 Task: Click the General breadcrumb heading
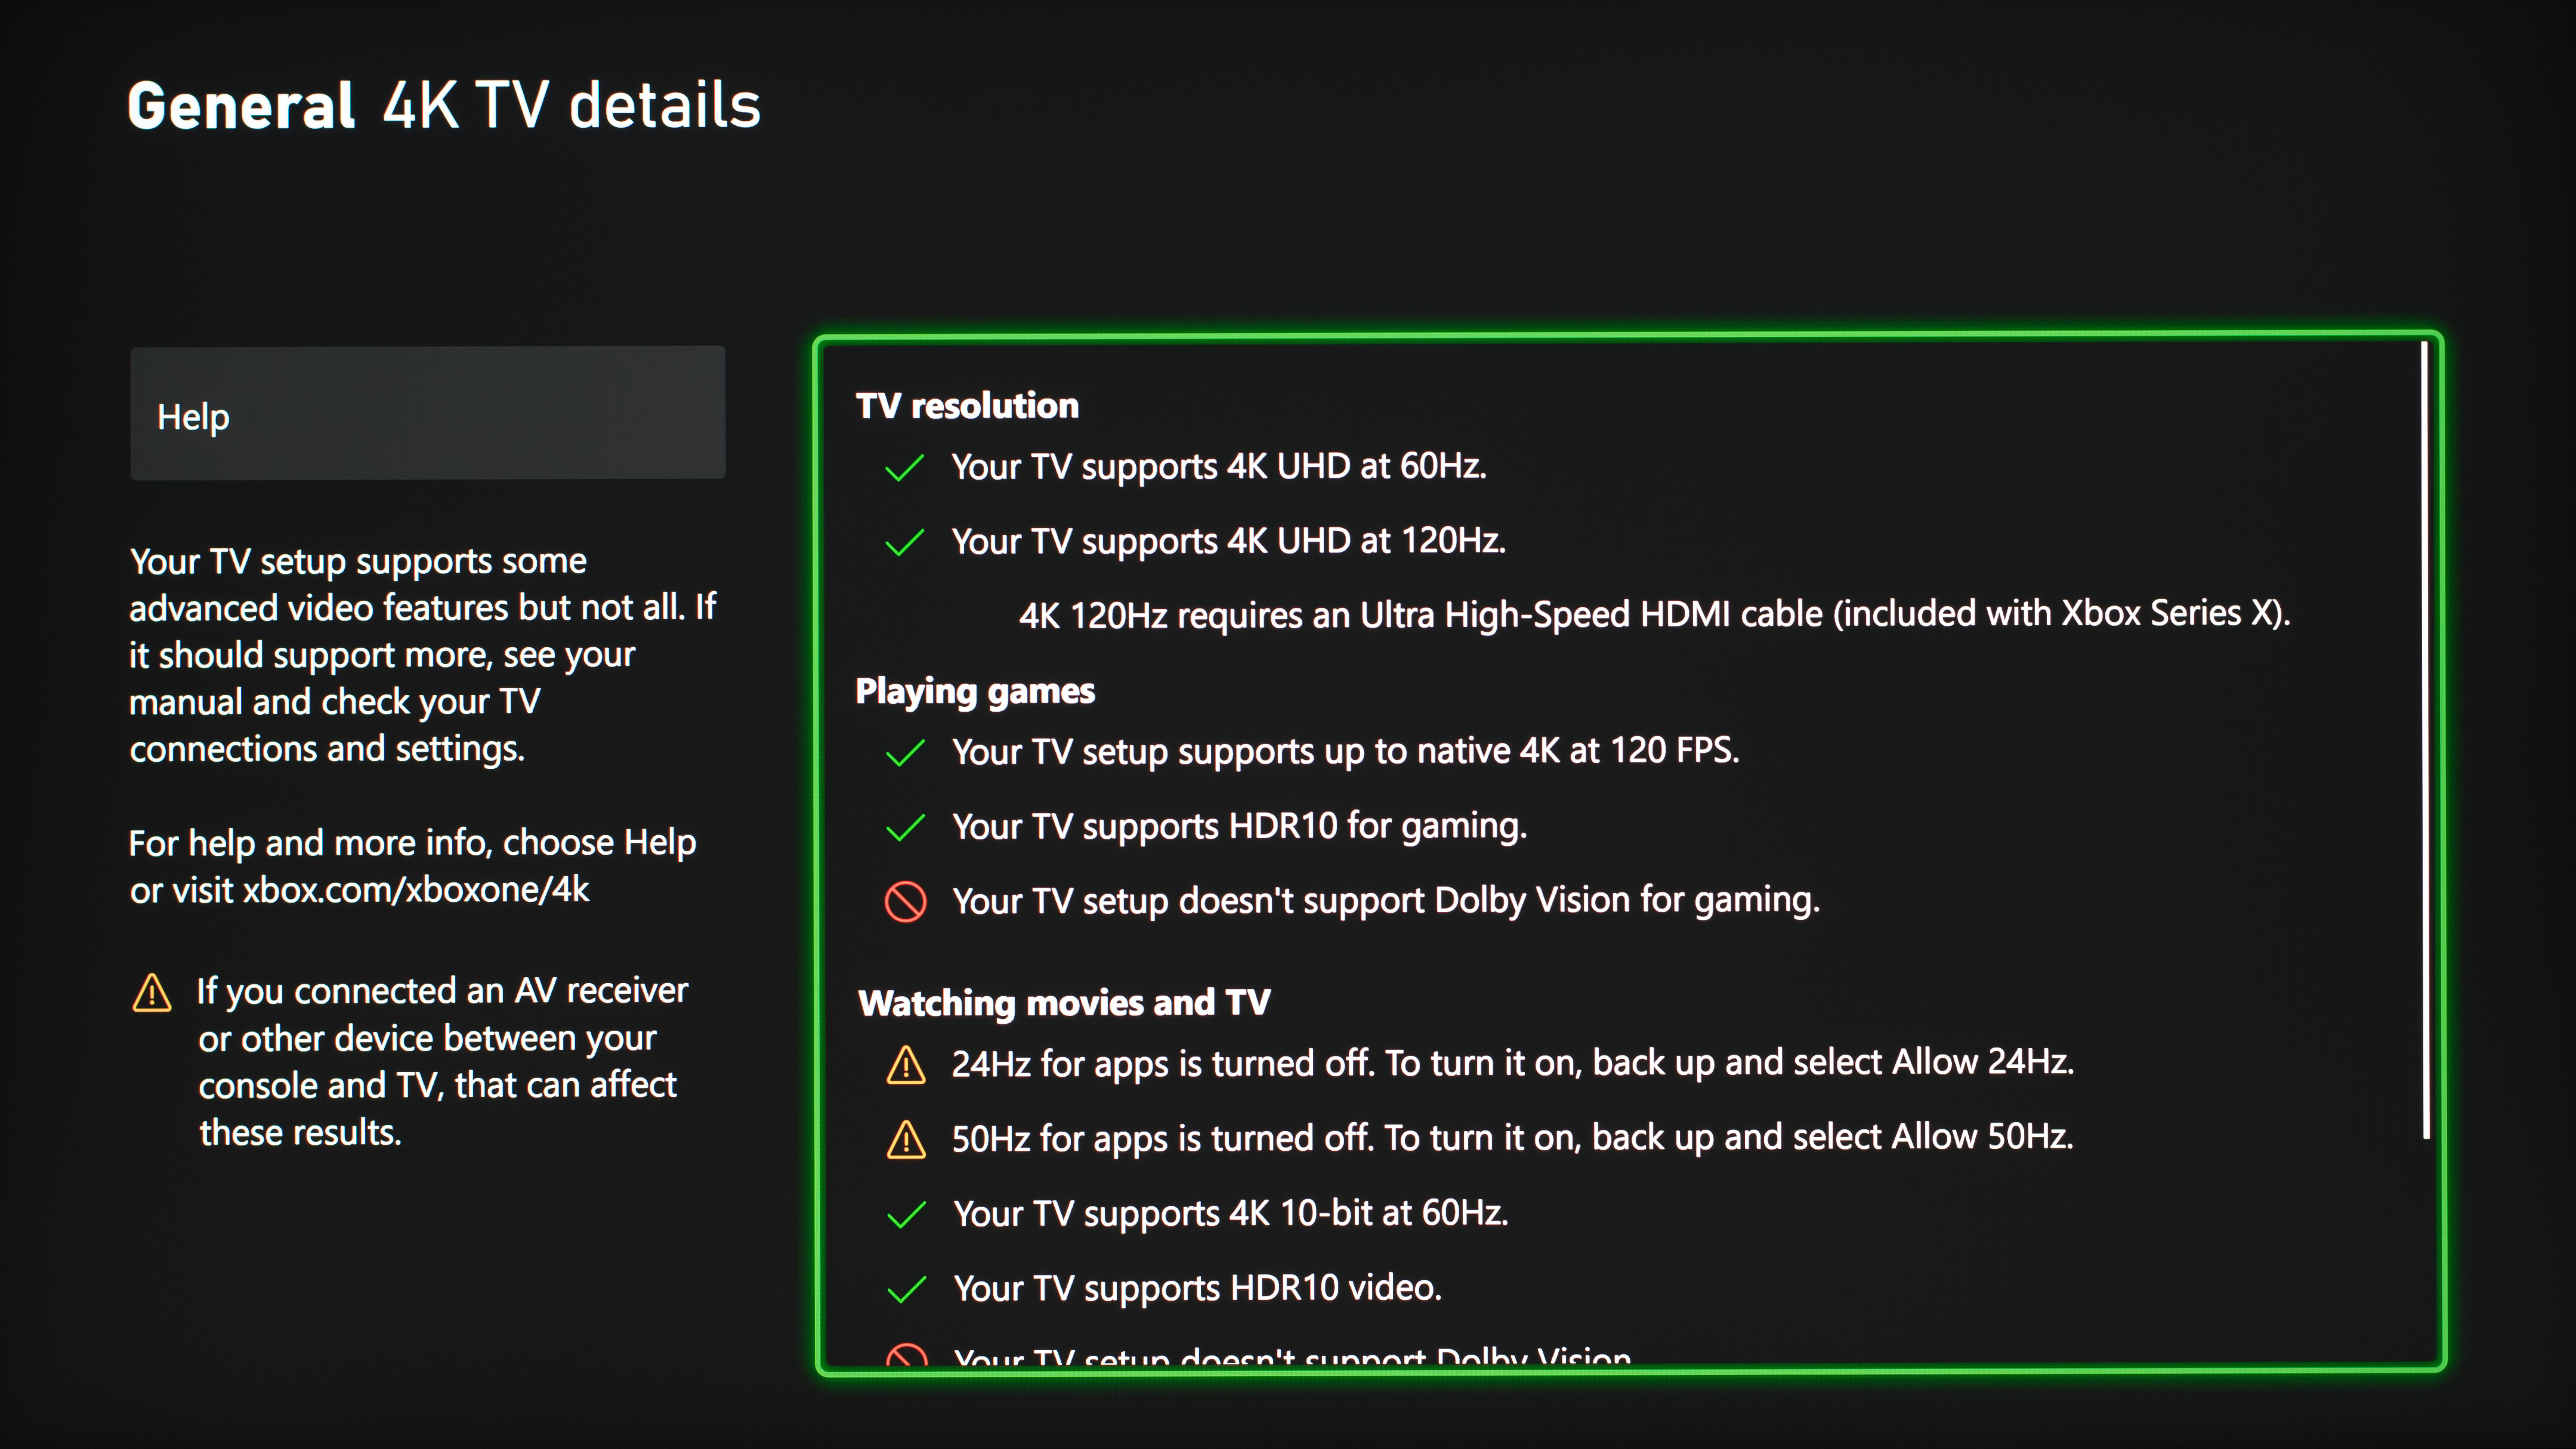click(241, 105)
